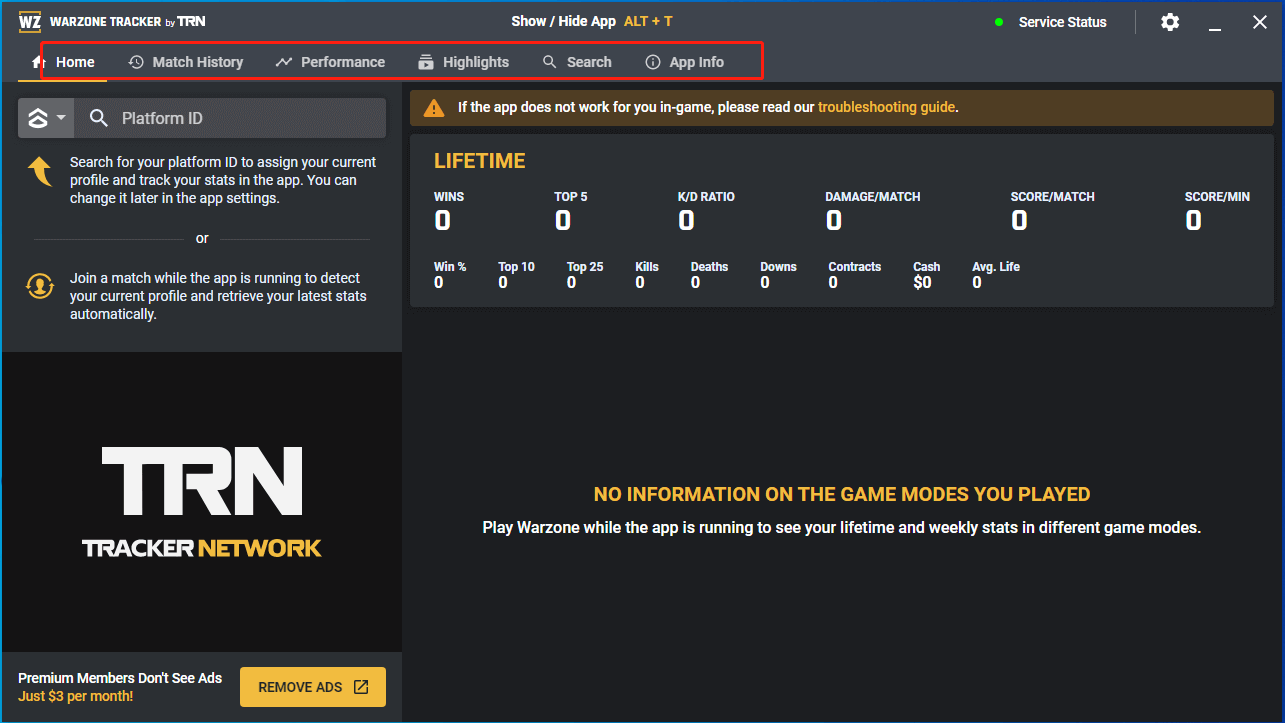Go to the Performance tab
The height and width of the screenshot is (723, 1285).
tap(330, 62)
